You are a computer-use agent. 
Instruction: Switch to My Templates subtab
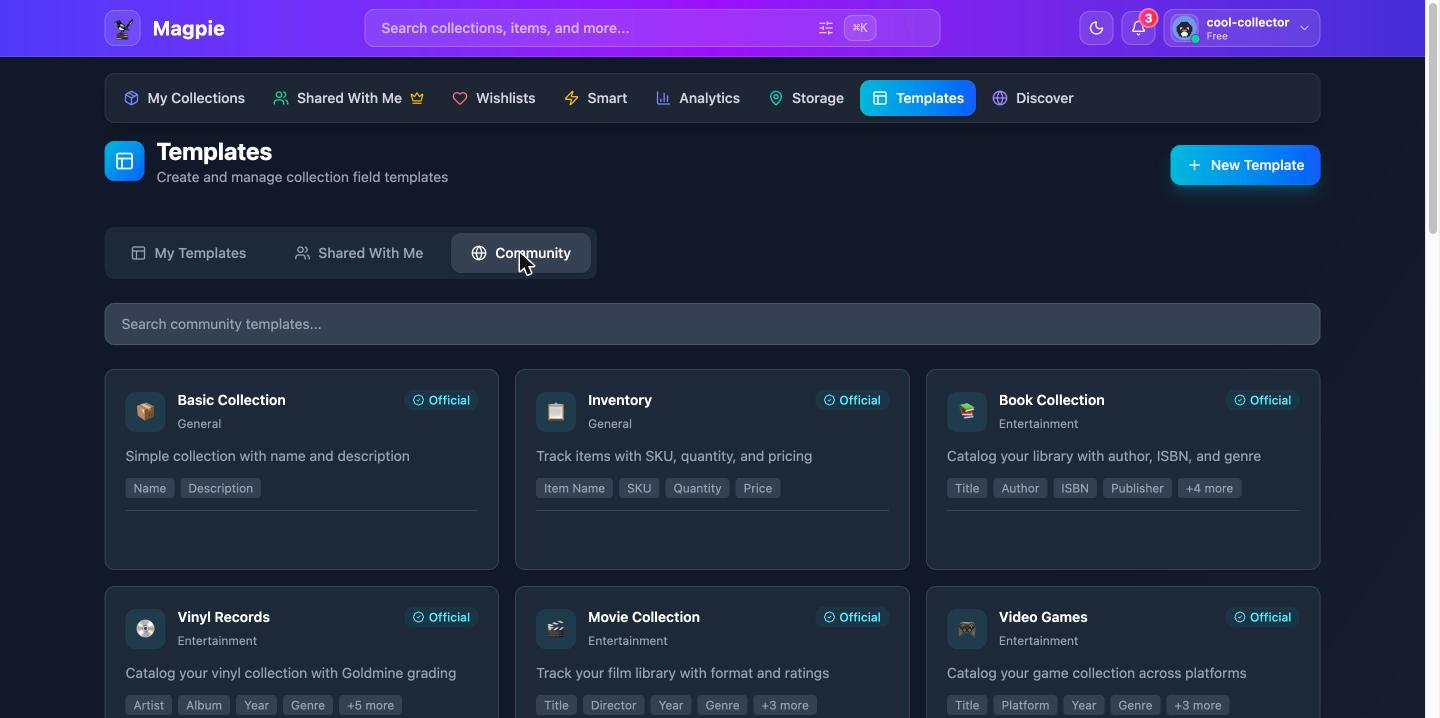189,253
